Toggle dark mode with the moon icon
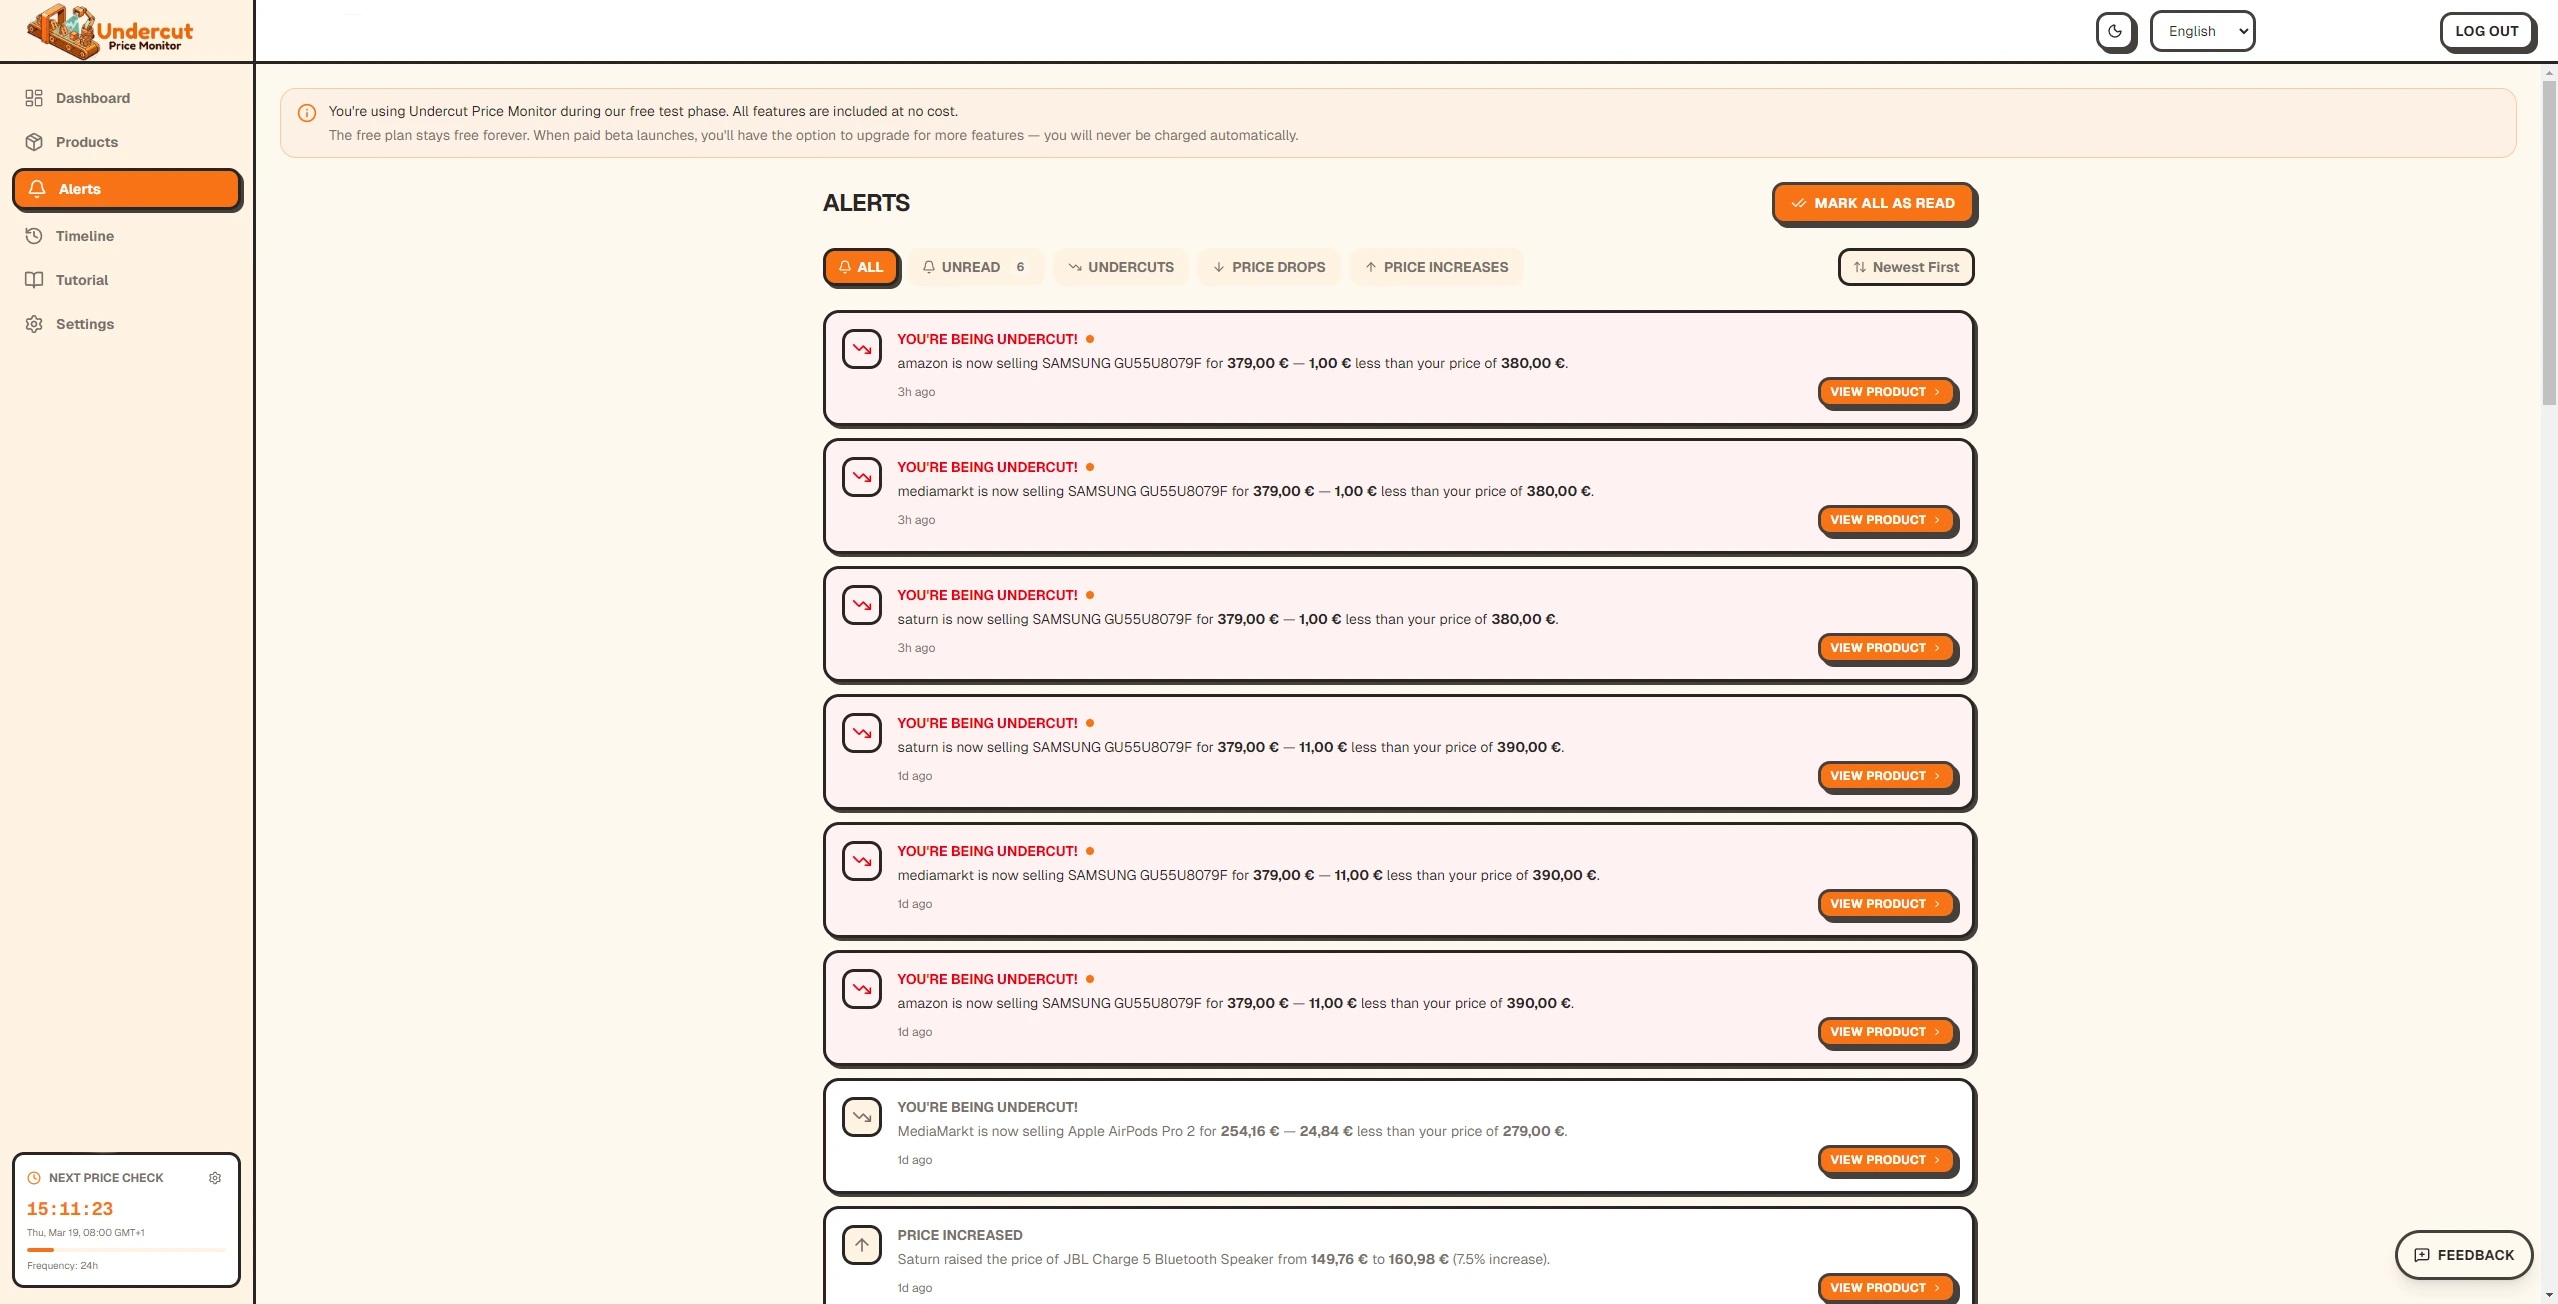This screenshot has height=1304, width=2558. pos(2114,31)
